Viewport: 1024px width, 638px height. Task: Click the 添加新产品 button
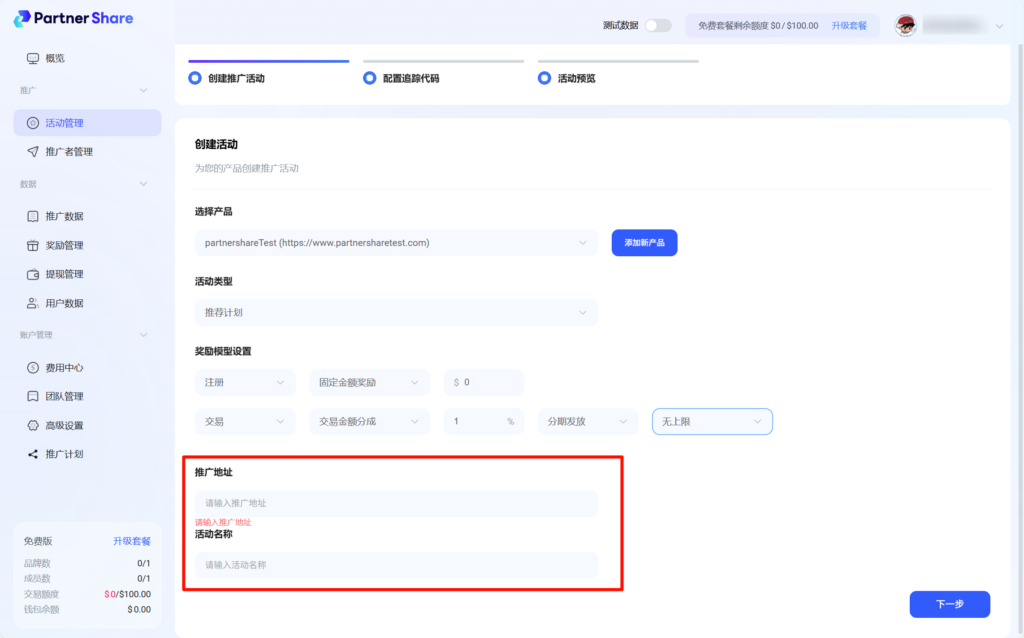tap(644, 243)
